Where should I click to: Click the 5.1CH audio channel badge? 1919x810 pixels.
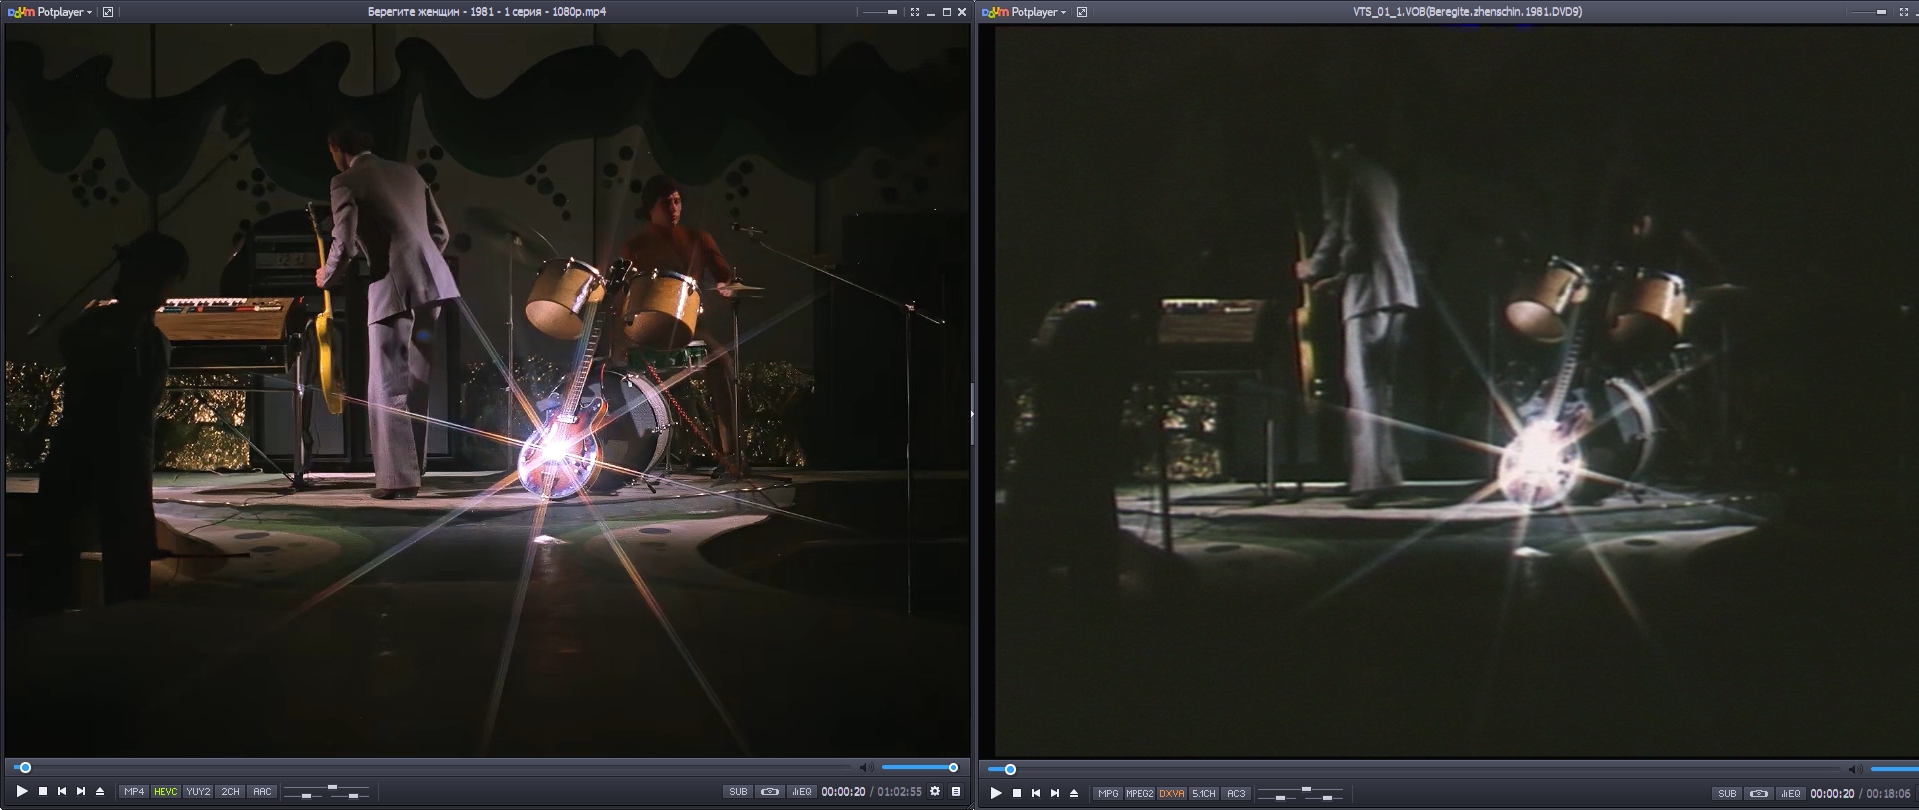pos(1203,793)
